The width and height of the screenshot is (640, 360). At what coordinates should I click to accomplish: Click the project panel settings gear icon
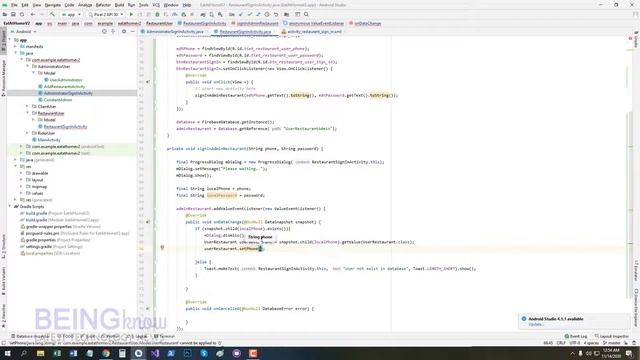pyautogui.click(x=124, y=31)
